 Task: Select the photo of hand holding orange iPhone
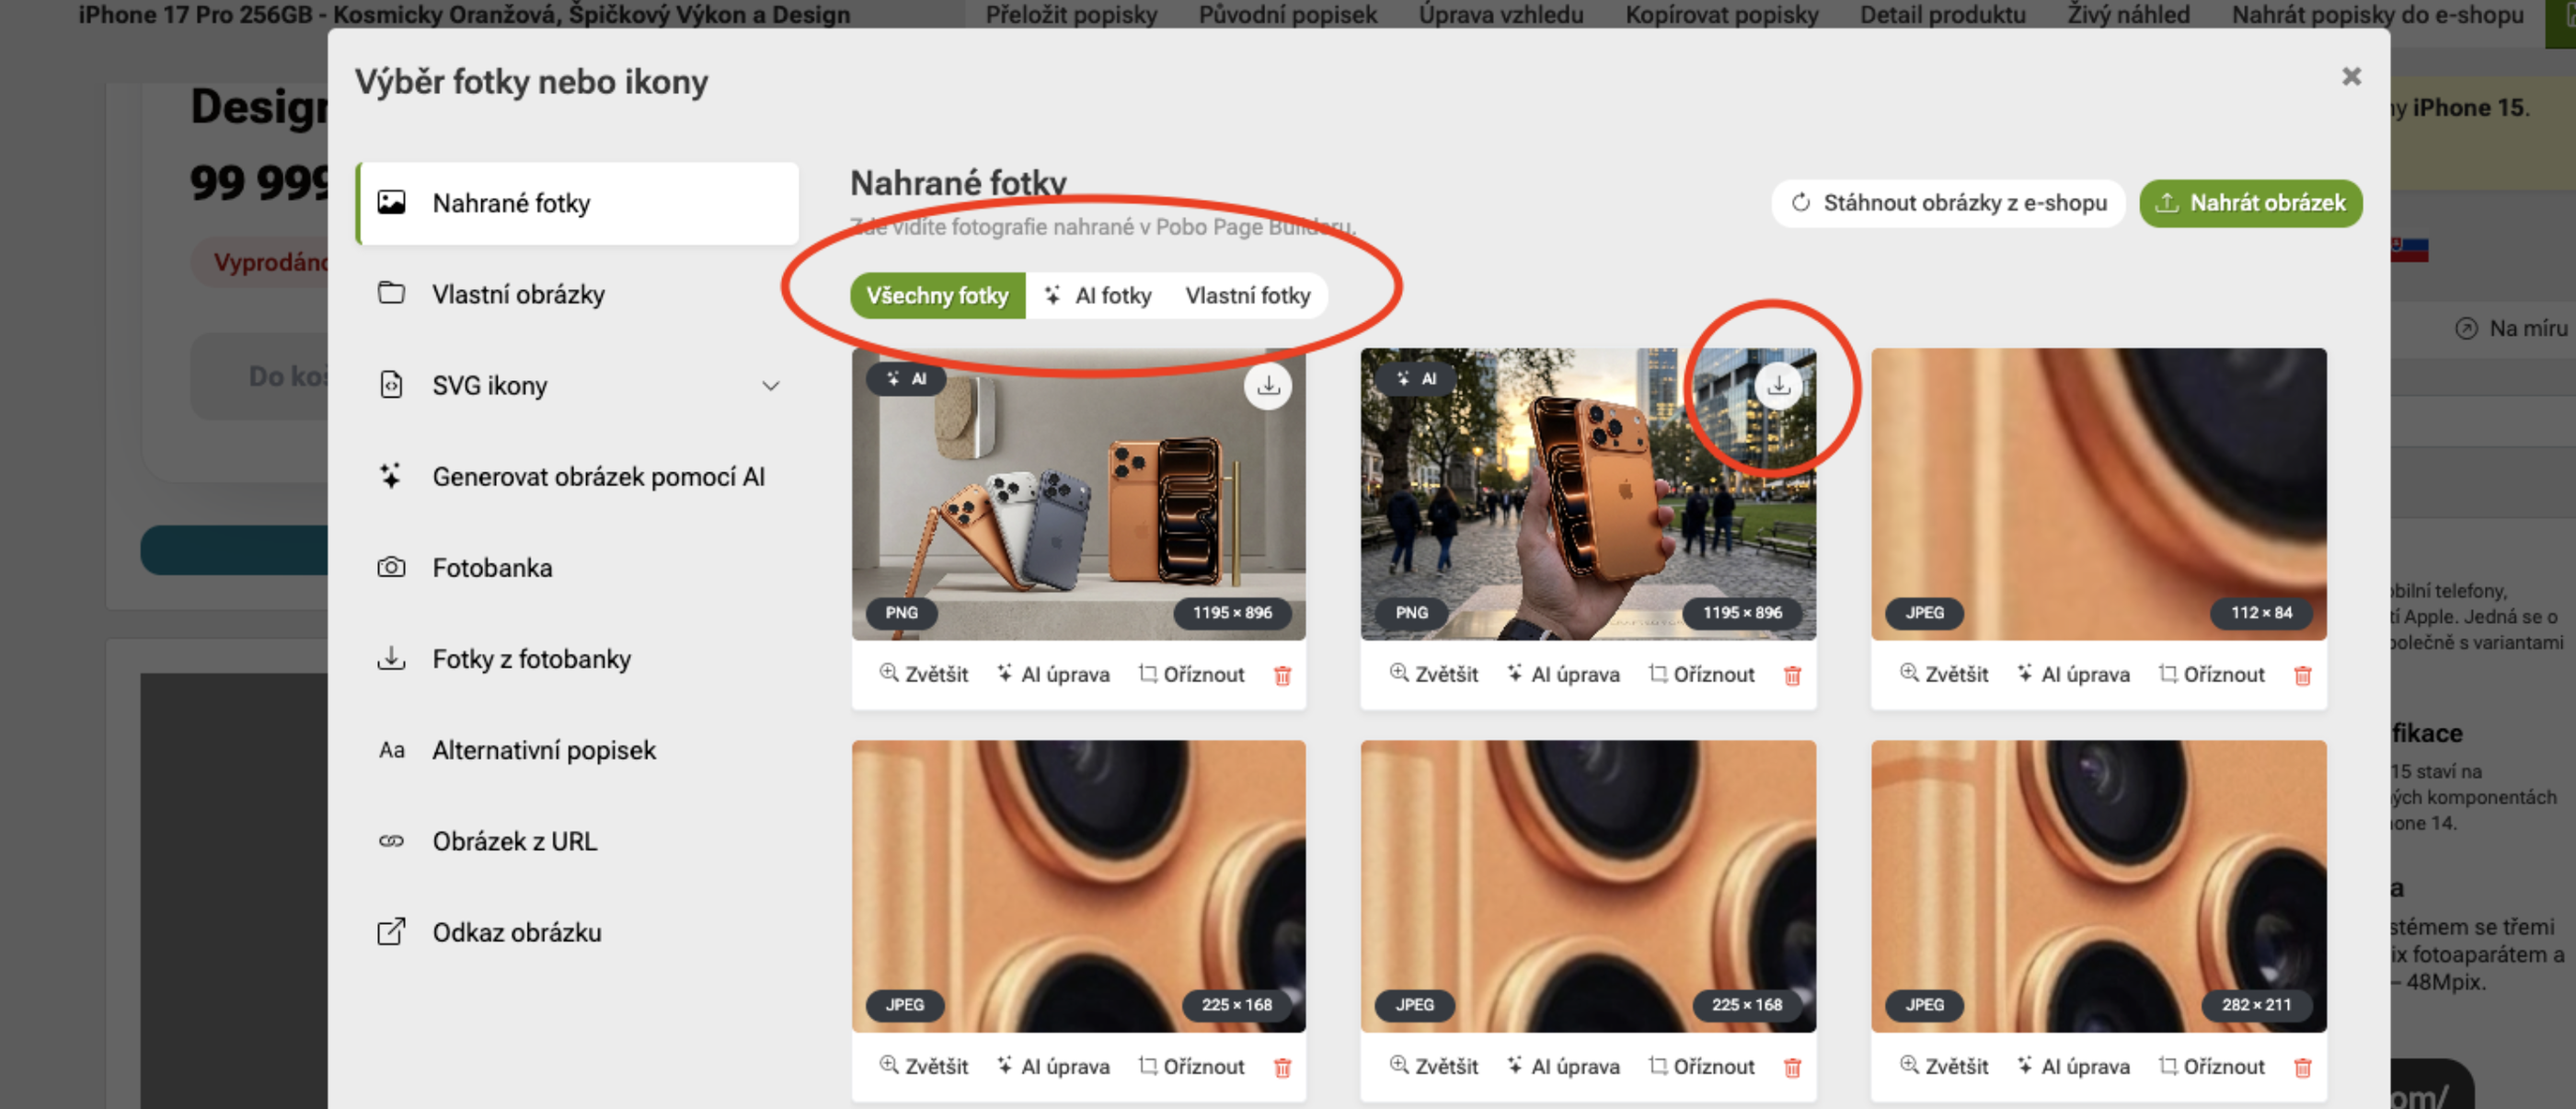(x=1588, y=494)
